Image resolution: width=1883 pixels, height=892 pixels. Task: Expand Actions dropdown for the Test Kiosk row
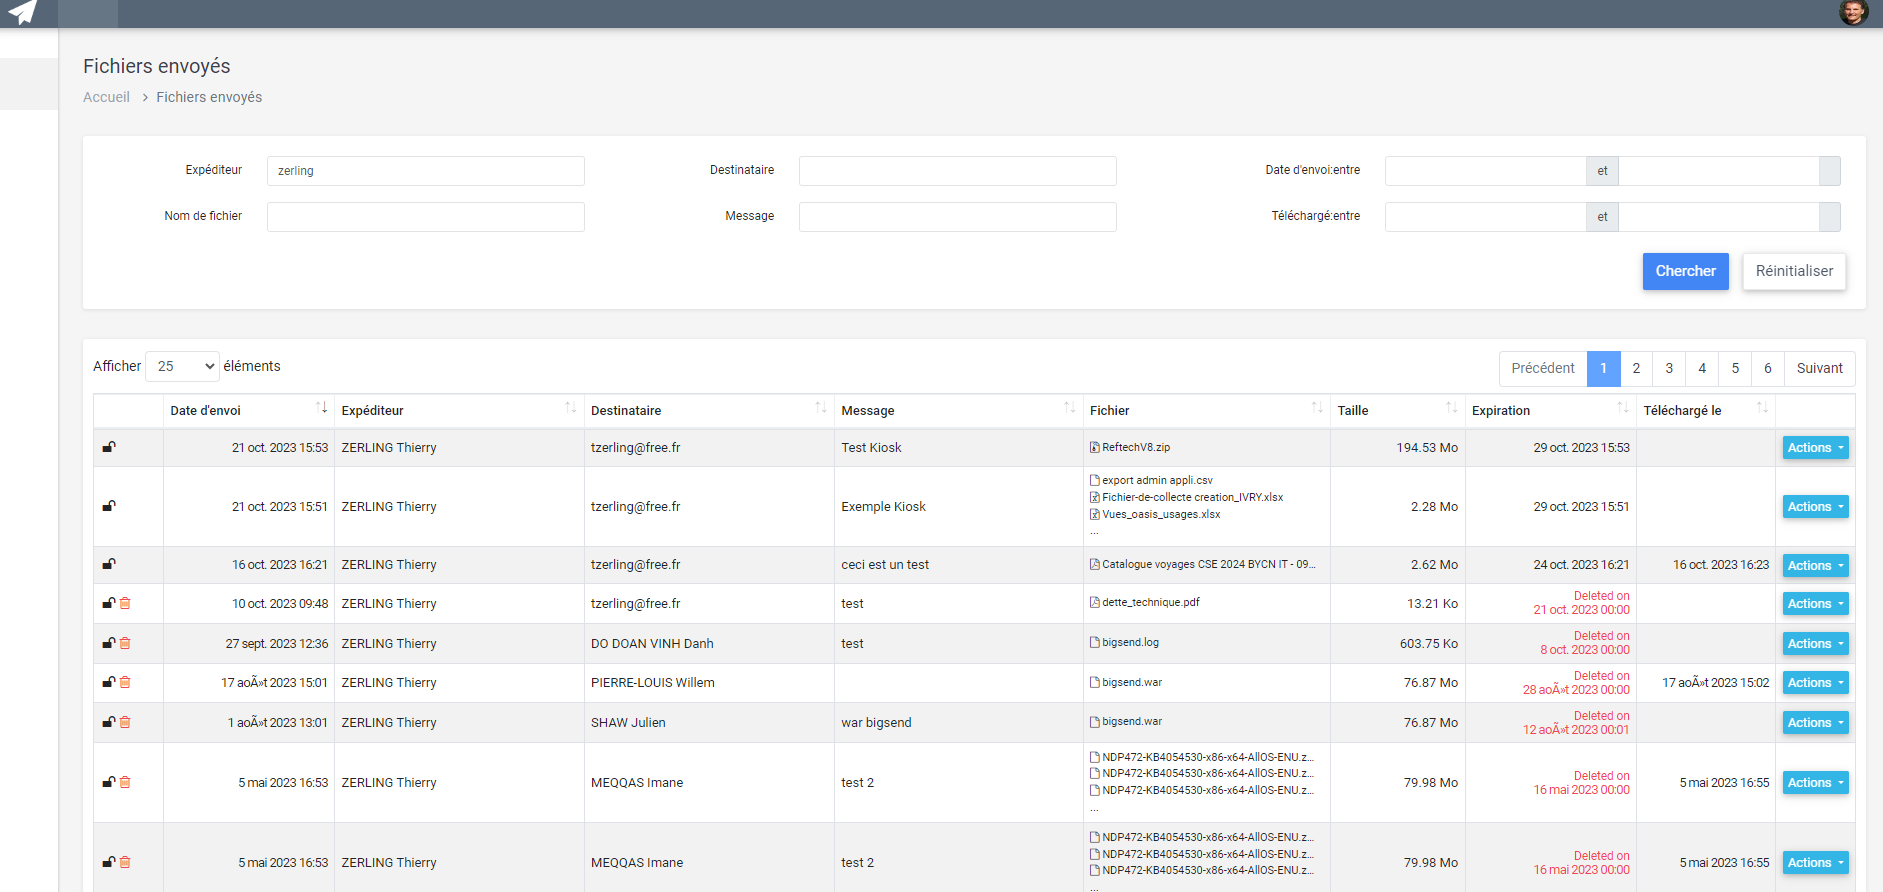[x=1815, y=448]
